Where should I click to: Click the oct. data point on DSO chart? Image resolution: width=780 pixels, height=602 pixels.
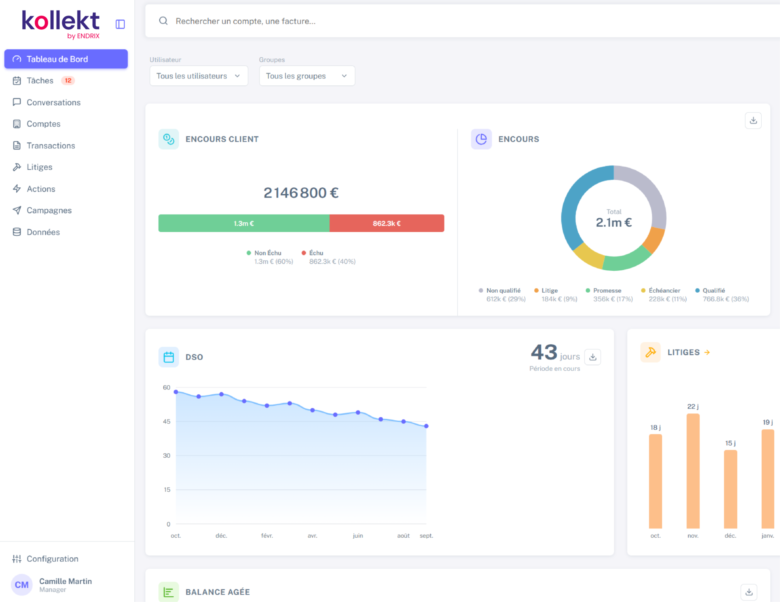click(x=176, y=392)
